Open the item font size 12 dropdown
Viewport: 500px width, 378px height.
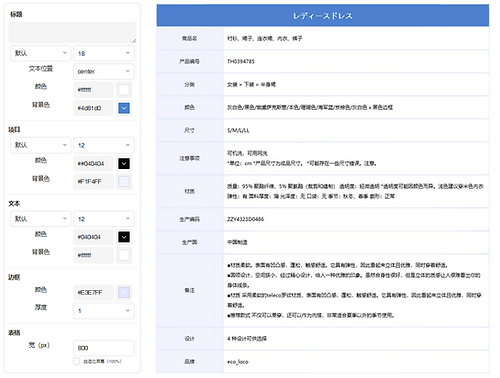[x=104, y=145]
